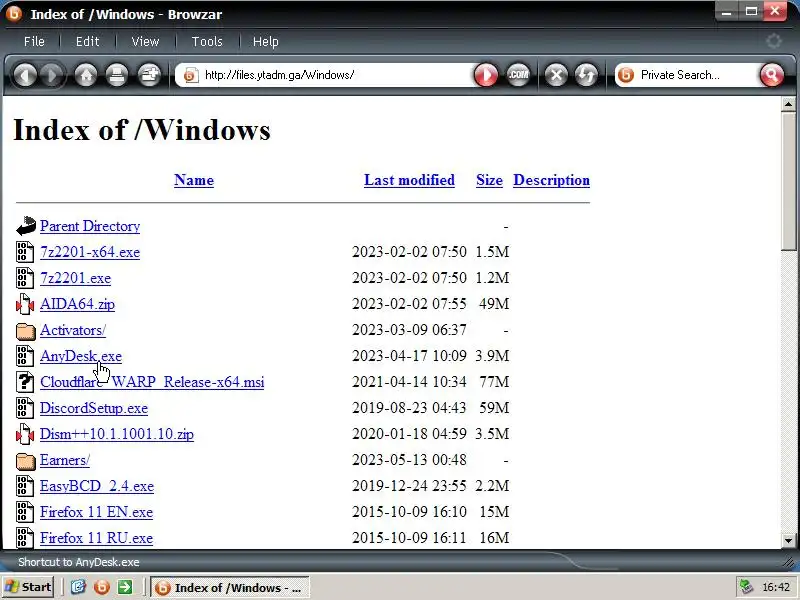Screen dimensions: 800x600
Task: Select the Index of /Windows taskbar button
Action: point(230,588)
